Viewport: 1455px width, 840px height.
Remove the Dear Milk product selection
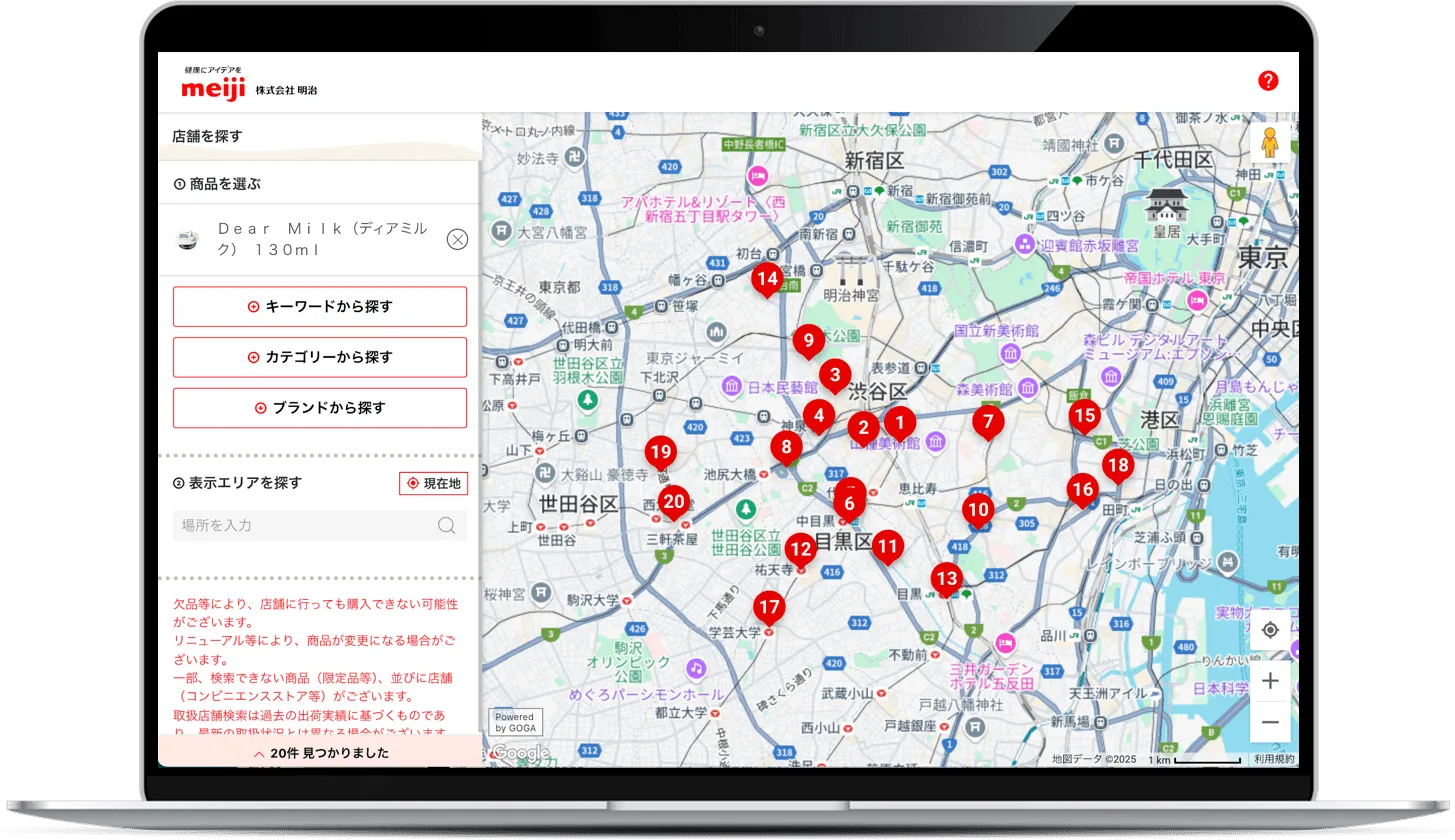coord(457,239)
